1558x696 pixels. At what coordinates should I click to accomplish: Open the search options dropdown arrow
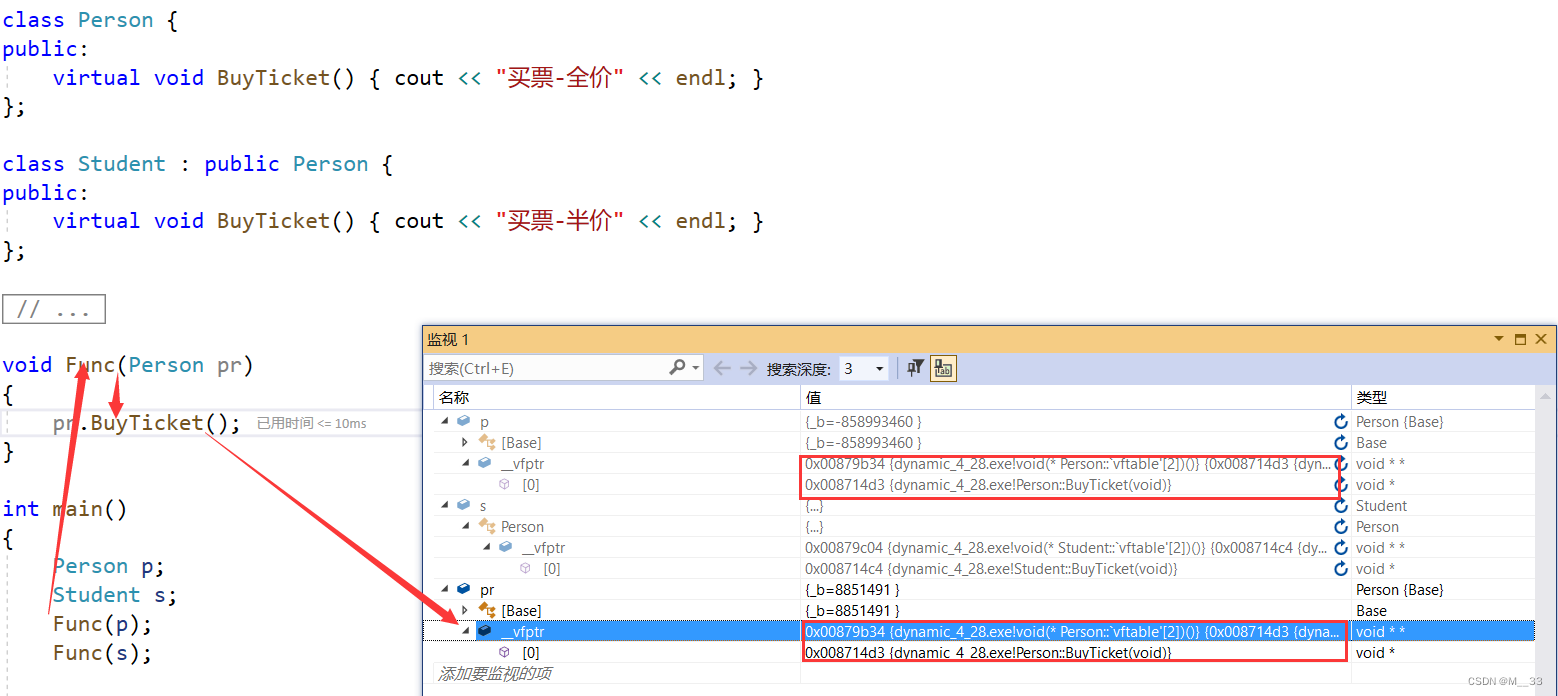pyautogui.click(x=695, y=368)
